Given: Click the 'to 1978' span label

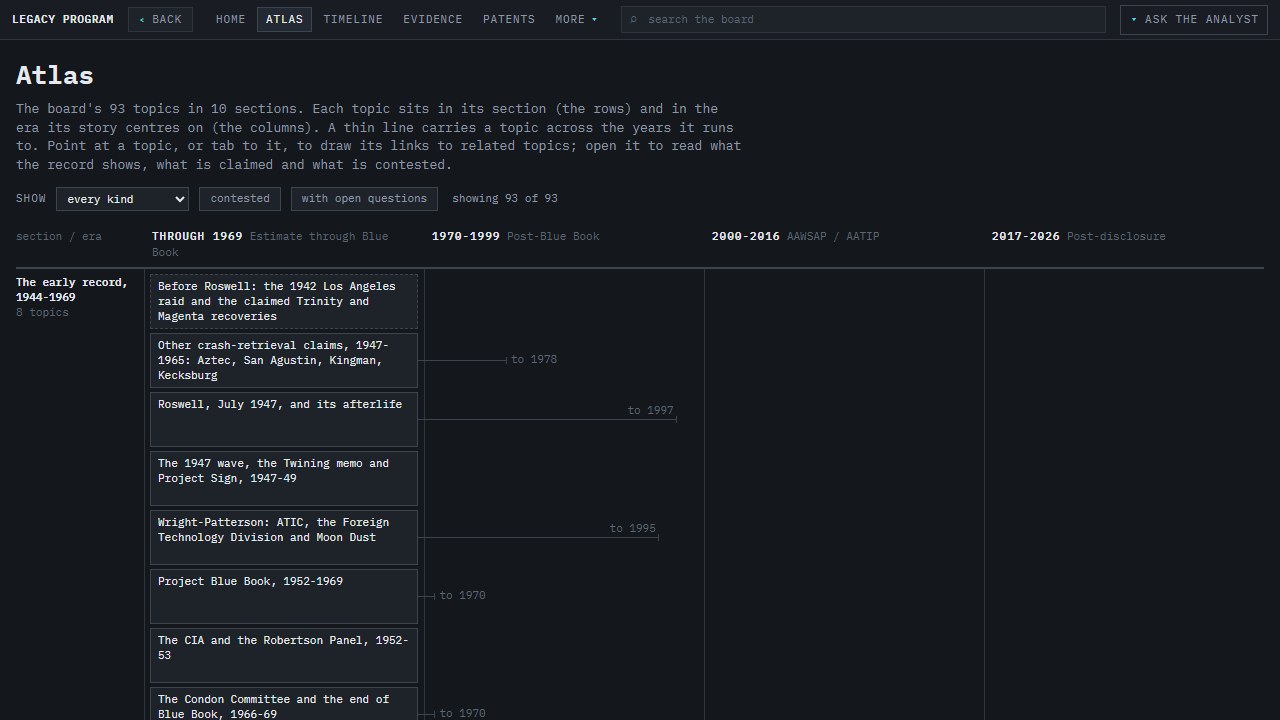Looking at the screenshot, I should pyautogui.click(x=534, y=359).
